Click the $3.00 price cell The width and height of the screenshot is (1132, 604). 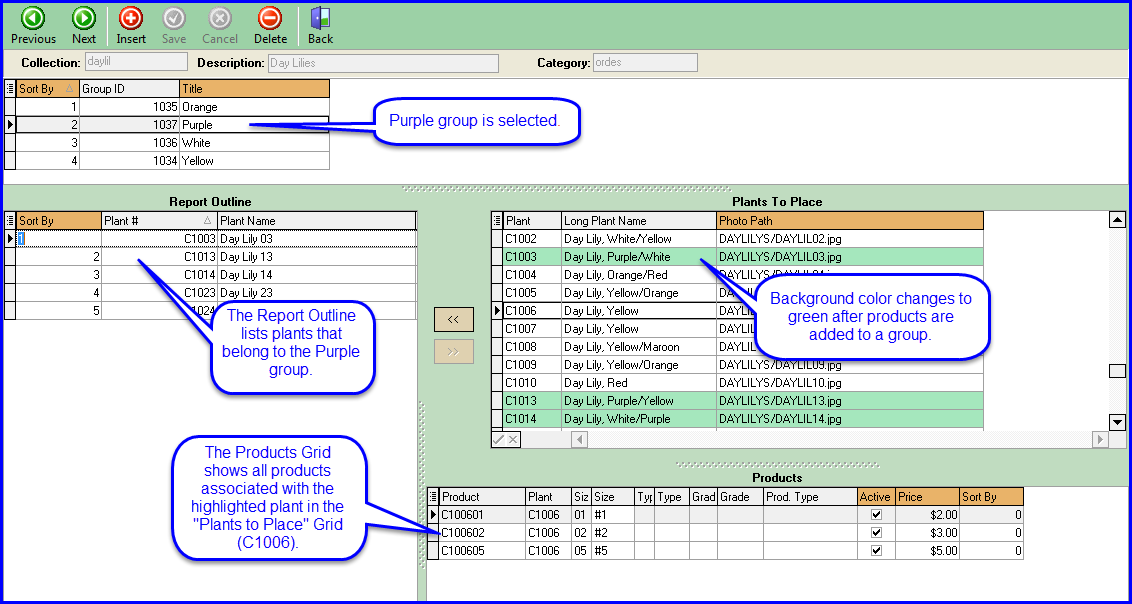tap(927, 533)
